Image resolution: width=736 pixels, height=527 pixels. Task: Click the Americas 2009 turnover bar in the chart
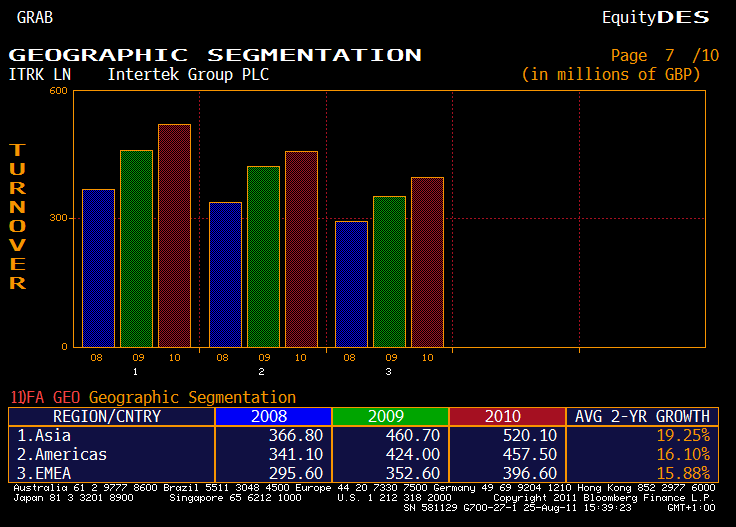(x=263, y=257)
